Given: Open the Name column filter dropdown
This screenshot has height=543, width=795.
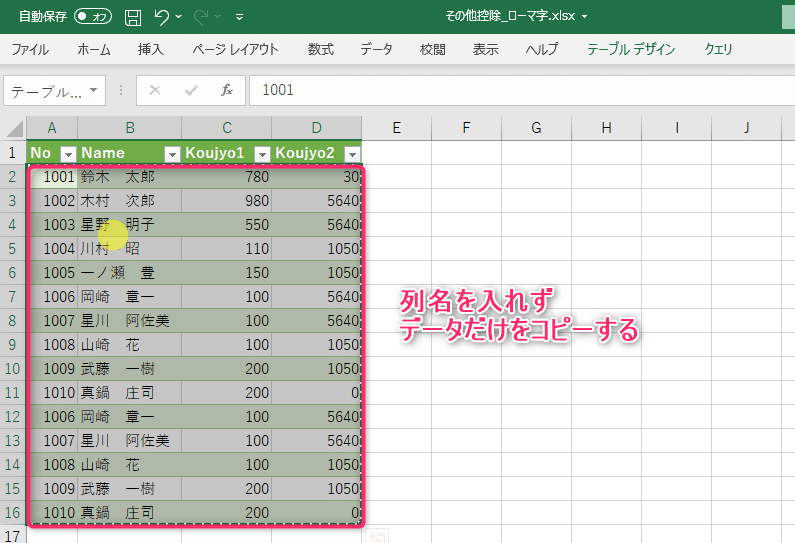Looking at the screenshot, I should [172, 154].
